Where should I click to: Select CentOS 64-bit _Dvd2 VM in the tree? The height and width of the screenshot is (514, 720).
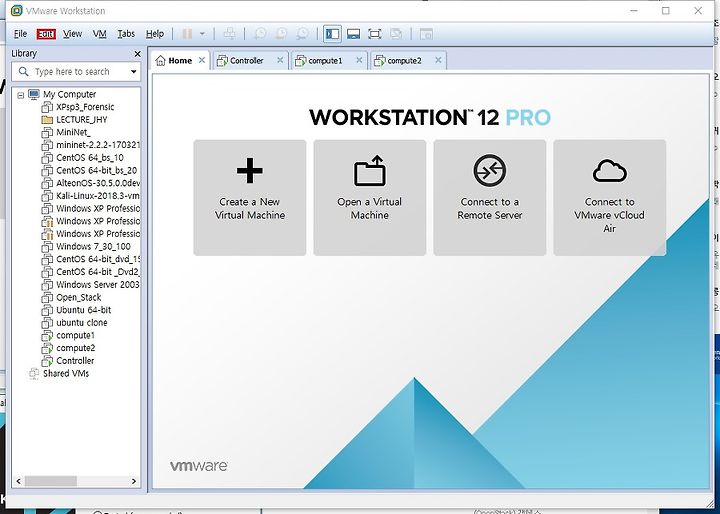point(98,272)
